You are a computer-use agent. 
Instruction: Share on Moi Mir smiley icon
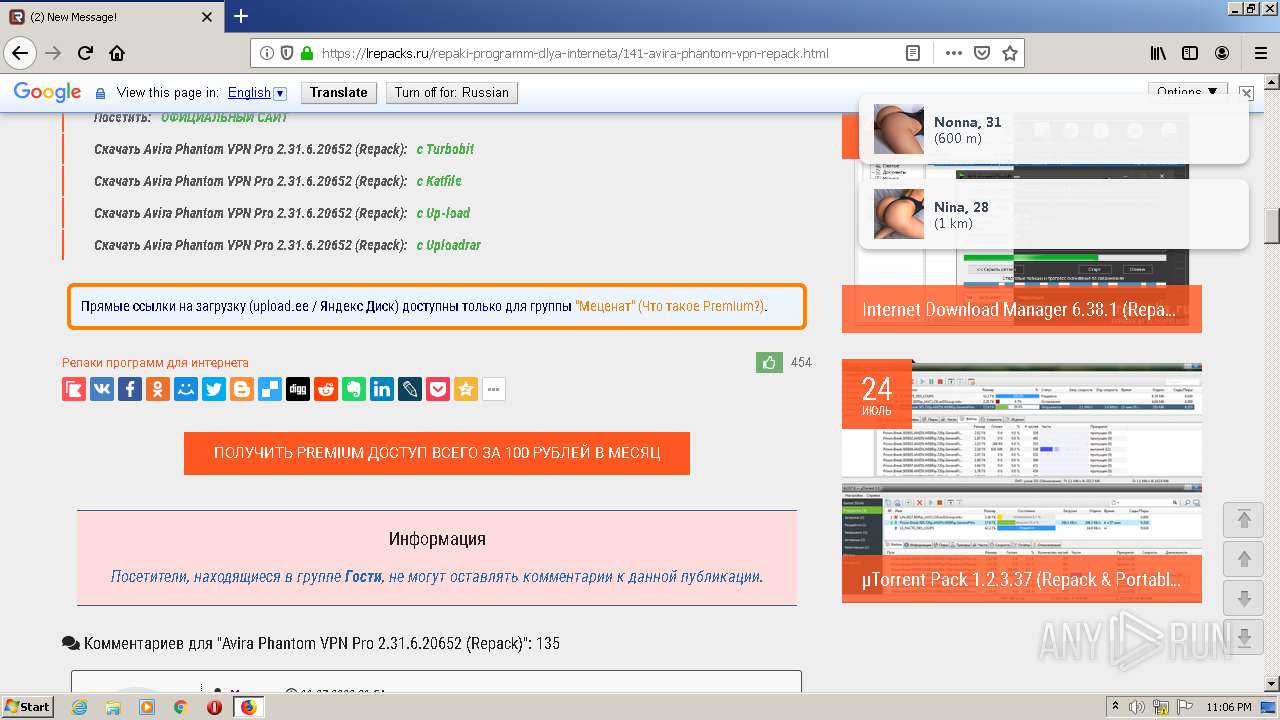pyautogui.click(x=186, y=389)
